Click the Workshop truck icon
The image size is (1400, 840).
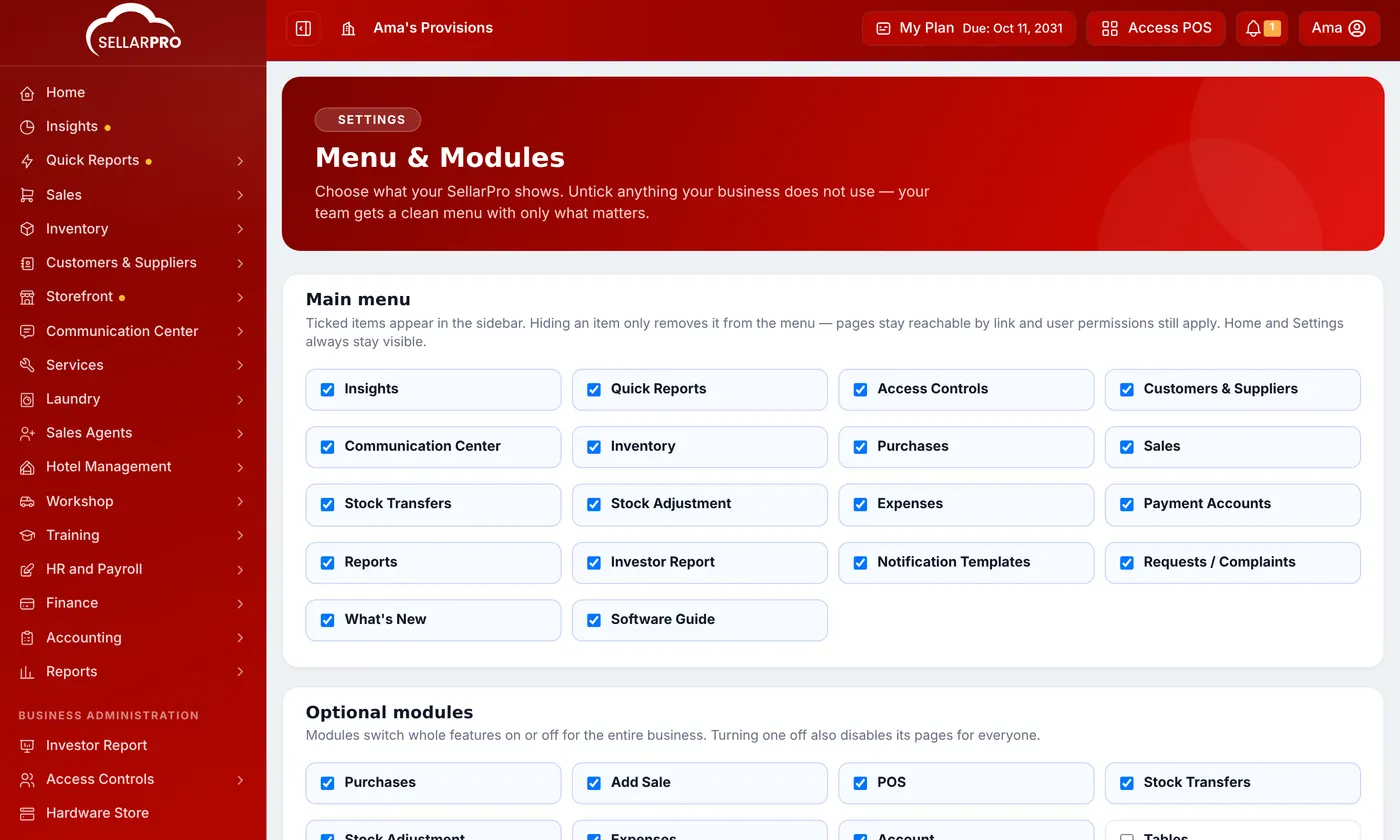coord(27,501)
